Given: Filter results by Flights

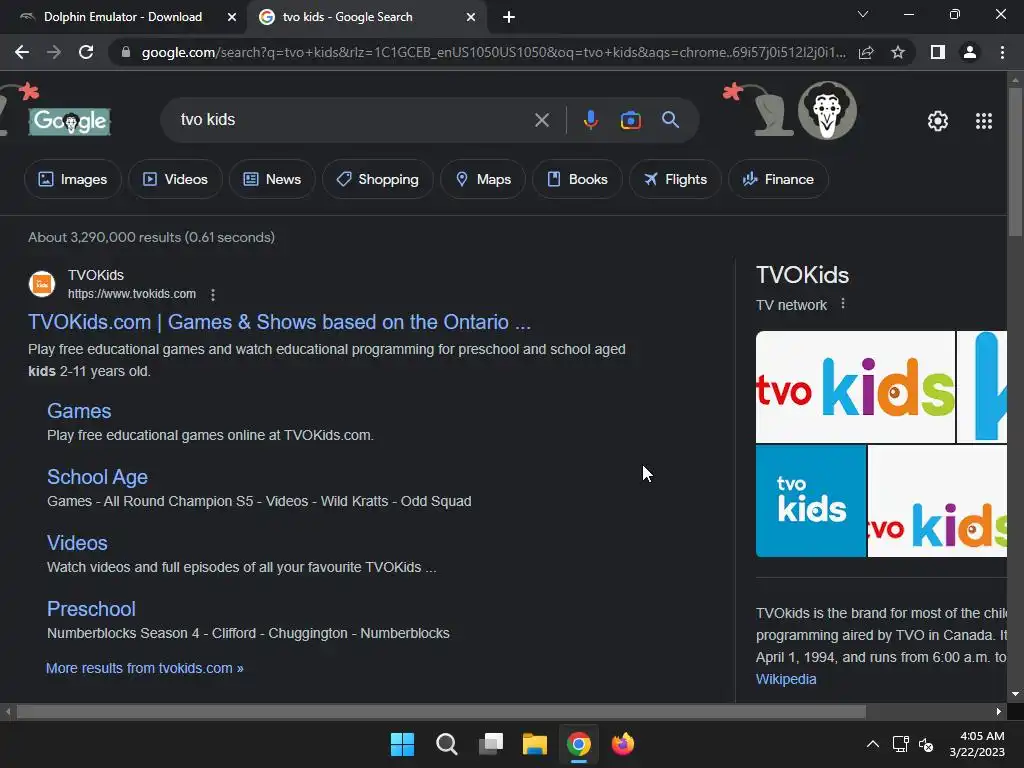Looking at the screenshot, I should point(675,179).
